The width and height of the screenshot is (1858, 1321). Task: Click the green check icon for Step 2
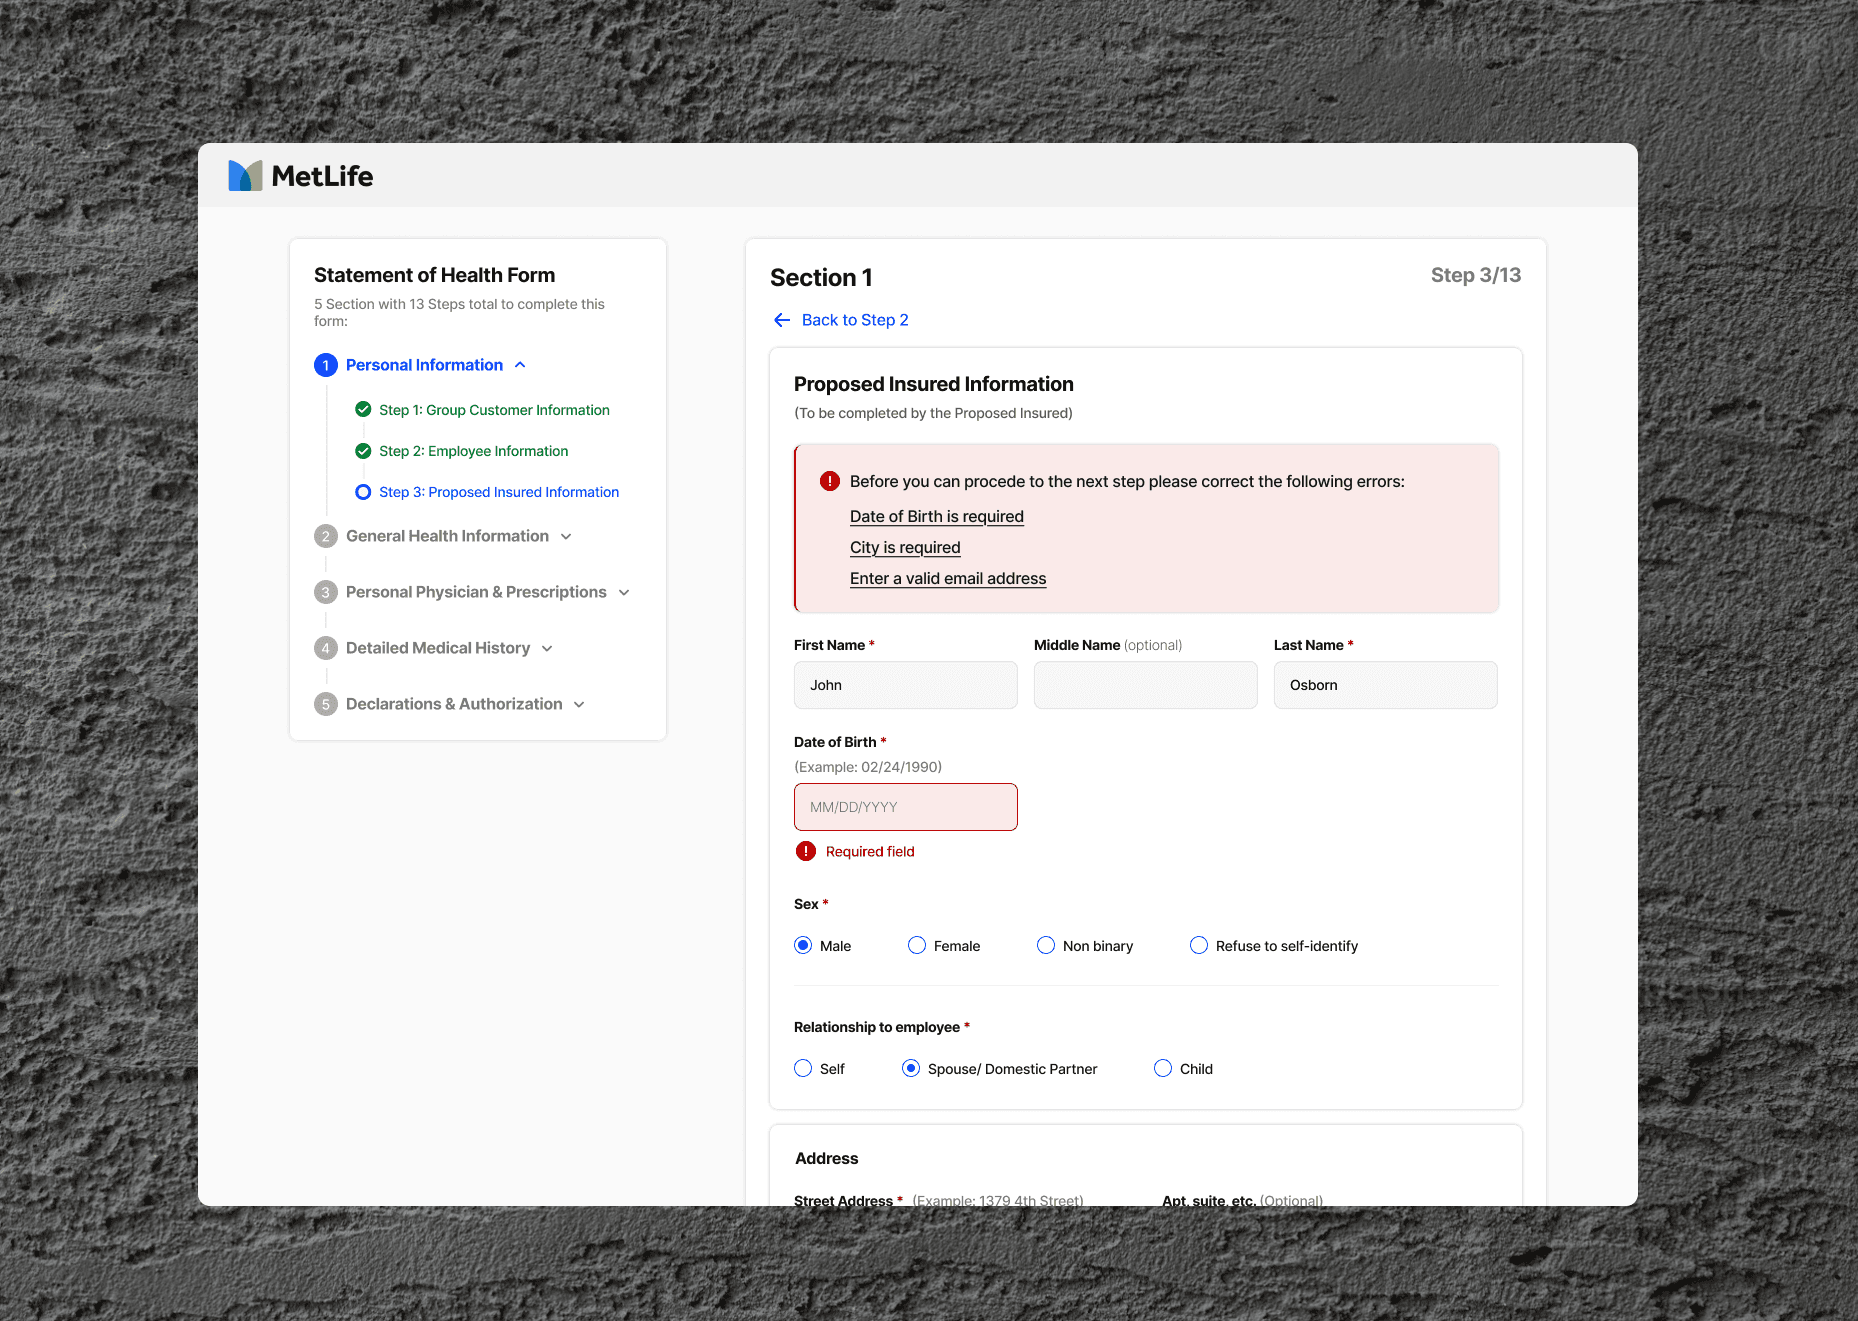pos(363,451)
